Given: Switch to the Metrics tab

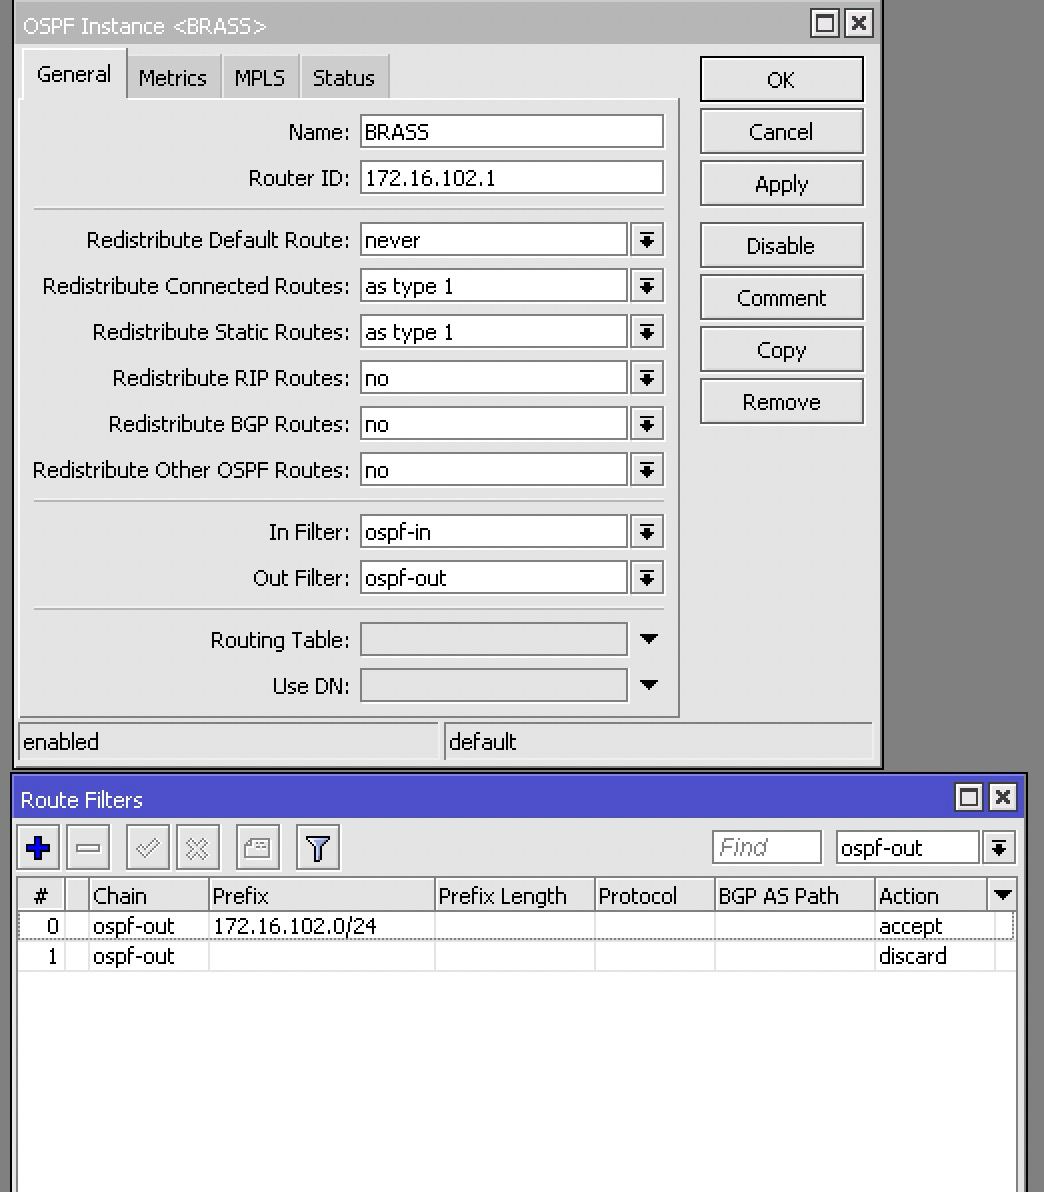Looking at the screenshot, I should click(x=173, y=78).
